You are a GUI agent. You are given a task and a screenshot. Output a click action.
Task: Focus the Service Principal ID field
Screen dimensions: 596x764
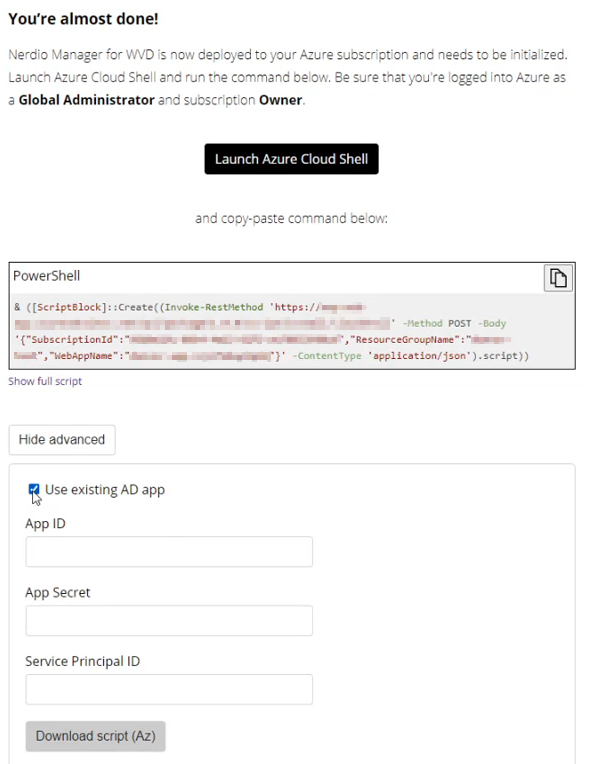[x=169, y=689]
